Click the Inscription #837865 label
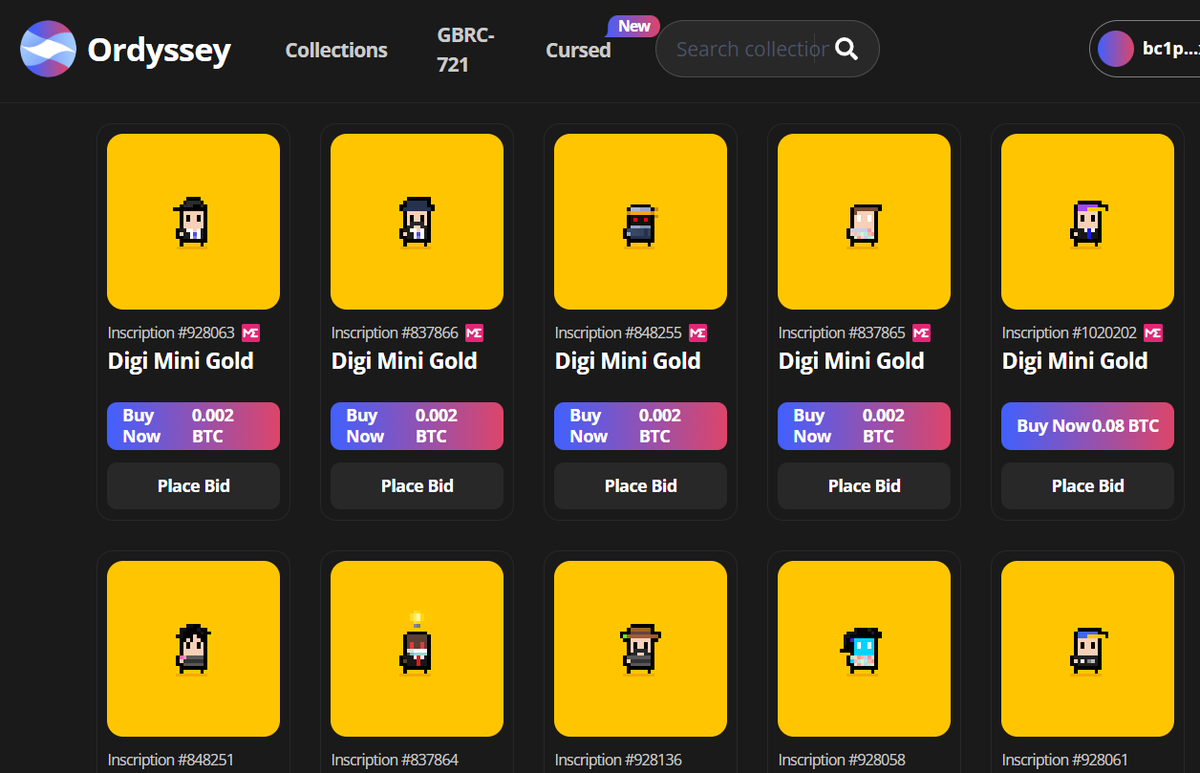 tap(842, 333)
